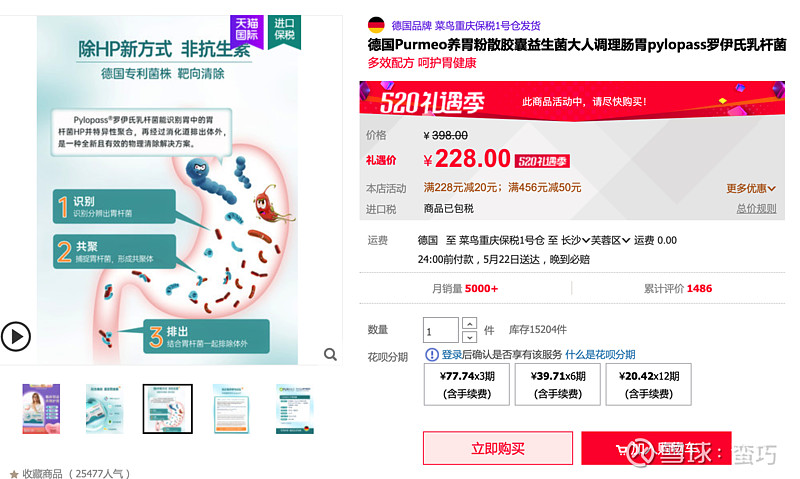Click the quantity input field

(x=440, y=330)
